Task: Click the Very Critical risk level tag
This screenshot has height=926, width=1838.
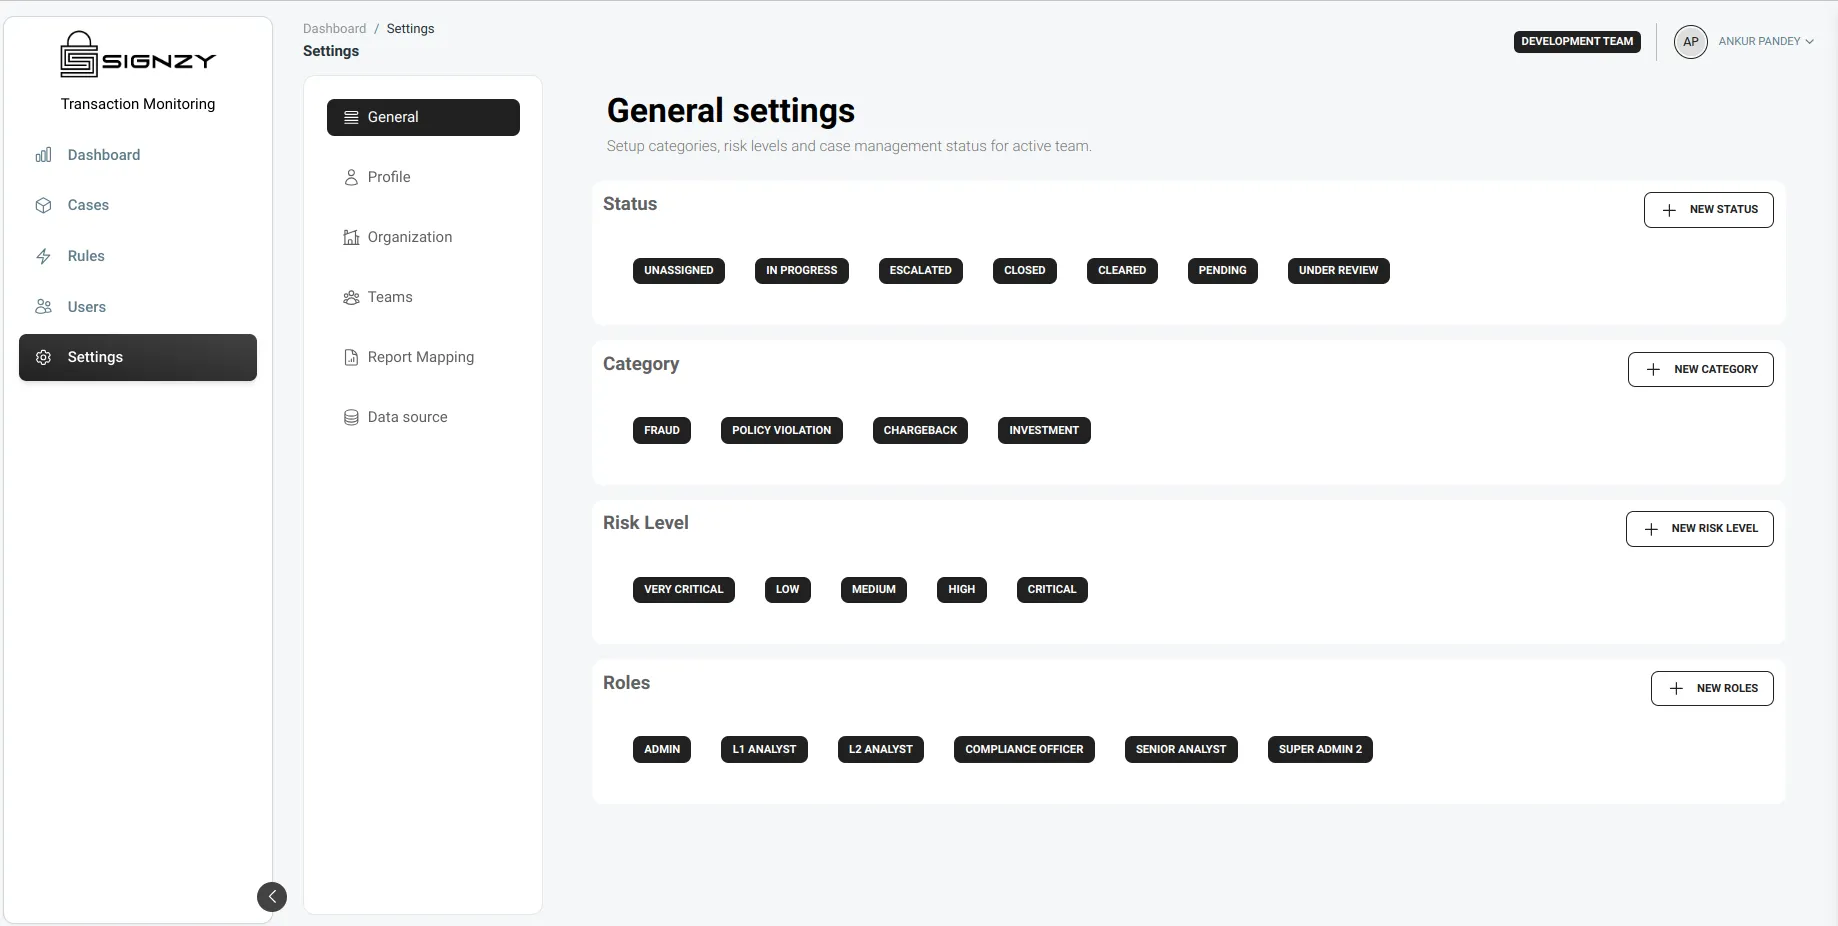Action: click(x=684, y=590)
